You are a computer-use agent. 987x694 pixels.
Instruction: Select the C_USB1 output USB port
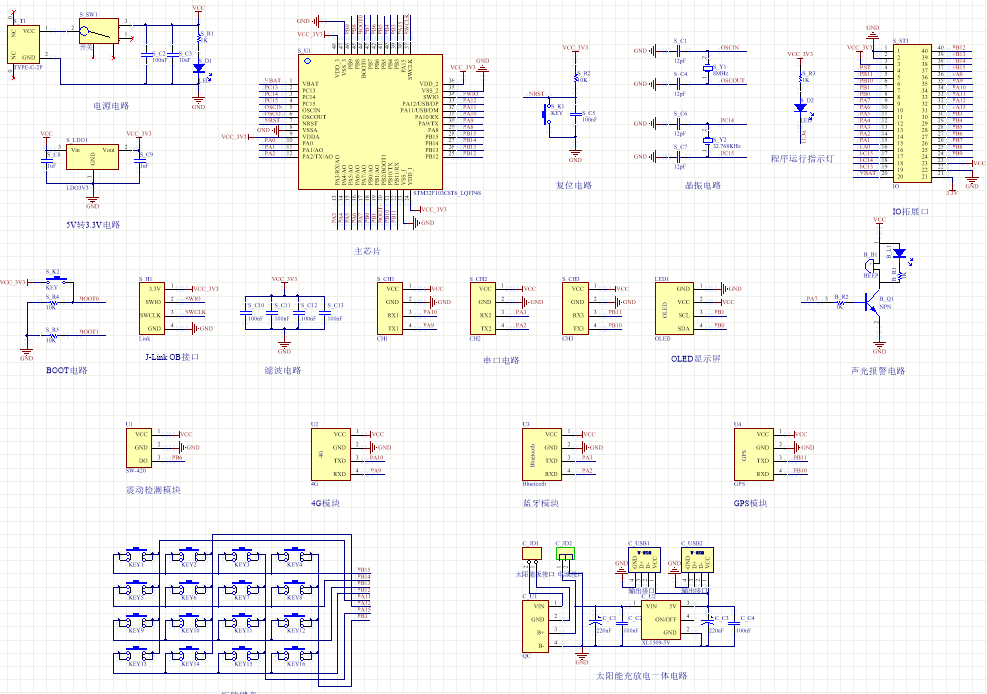tap(644, 559)
